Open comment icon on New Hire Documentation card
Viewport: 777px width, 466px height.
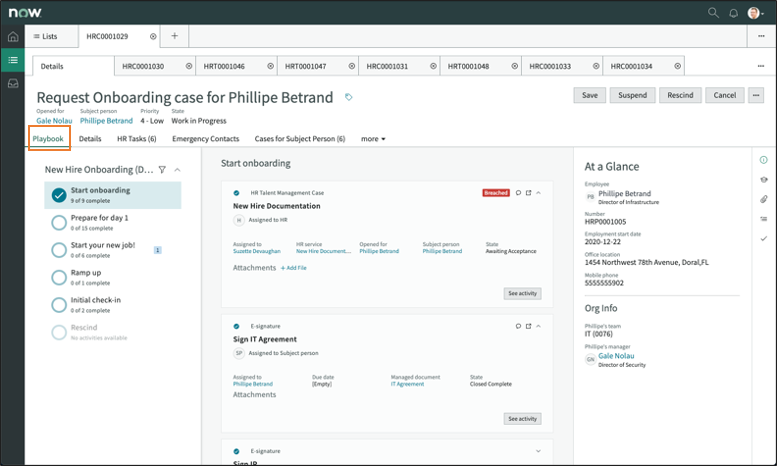(518, 193)
